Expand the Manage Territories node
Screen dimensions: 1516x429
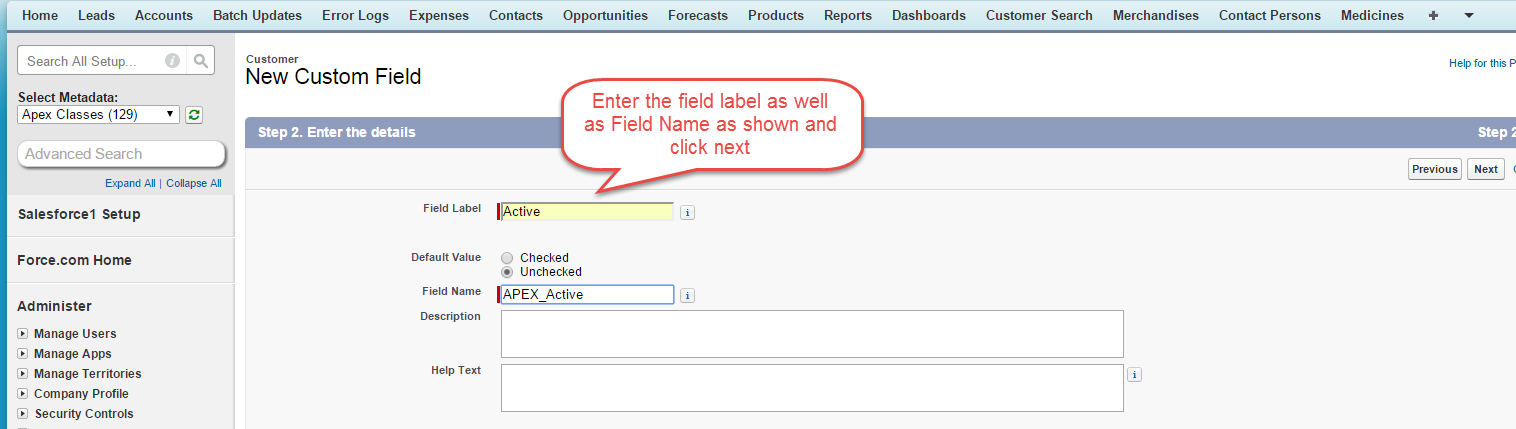coord(23,374)
